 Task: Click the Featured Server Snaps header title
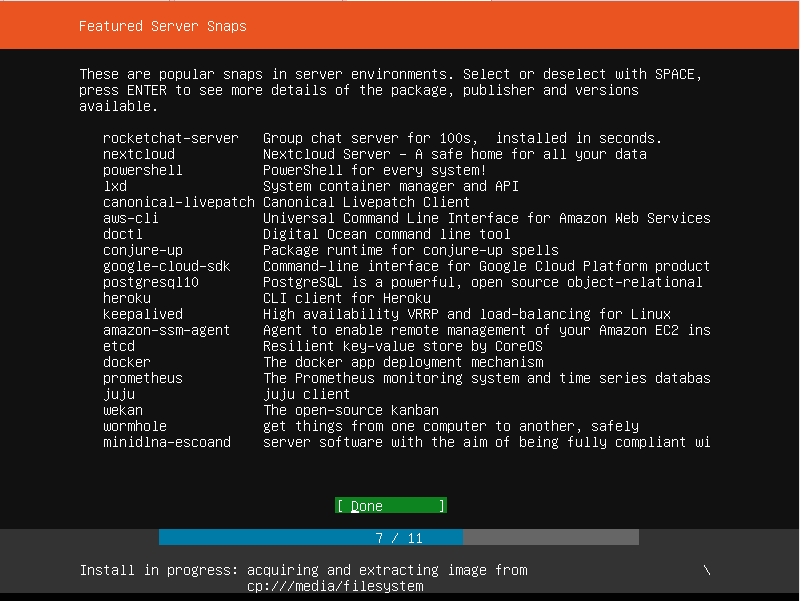[163, 26]
